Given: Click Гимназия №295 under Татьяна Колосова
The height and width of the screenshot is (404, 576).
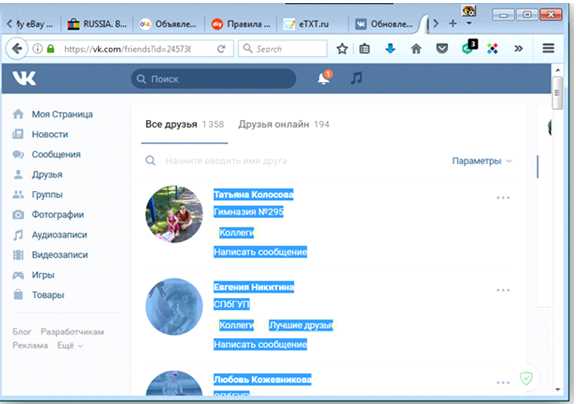Looking at the screenshot, I should coord(249,212).
